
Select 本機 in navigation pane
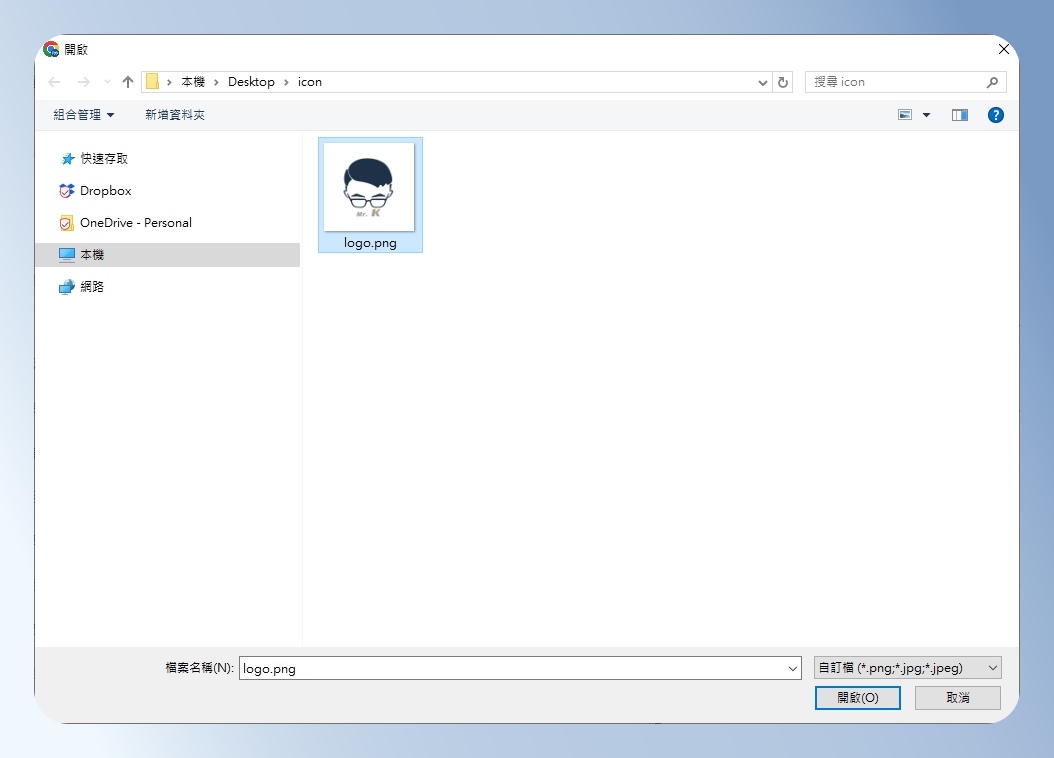[x=168, y=255]
